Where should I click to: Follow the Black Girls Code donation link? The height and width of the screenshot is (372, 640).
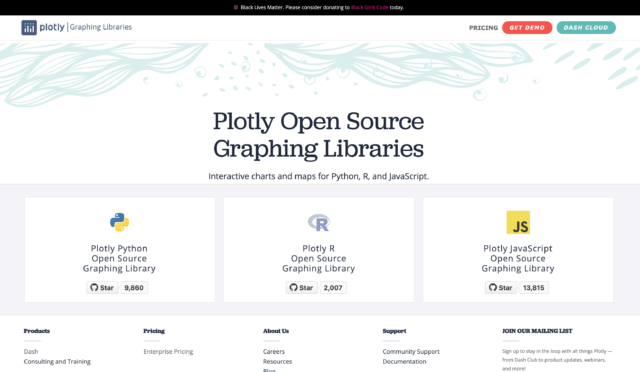click(x=369, y=7)
